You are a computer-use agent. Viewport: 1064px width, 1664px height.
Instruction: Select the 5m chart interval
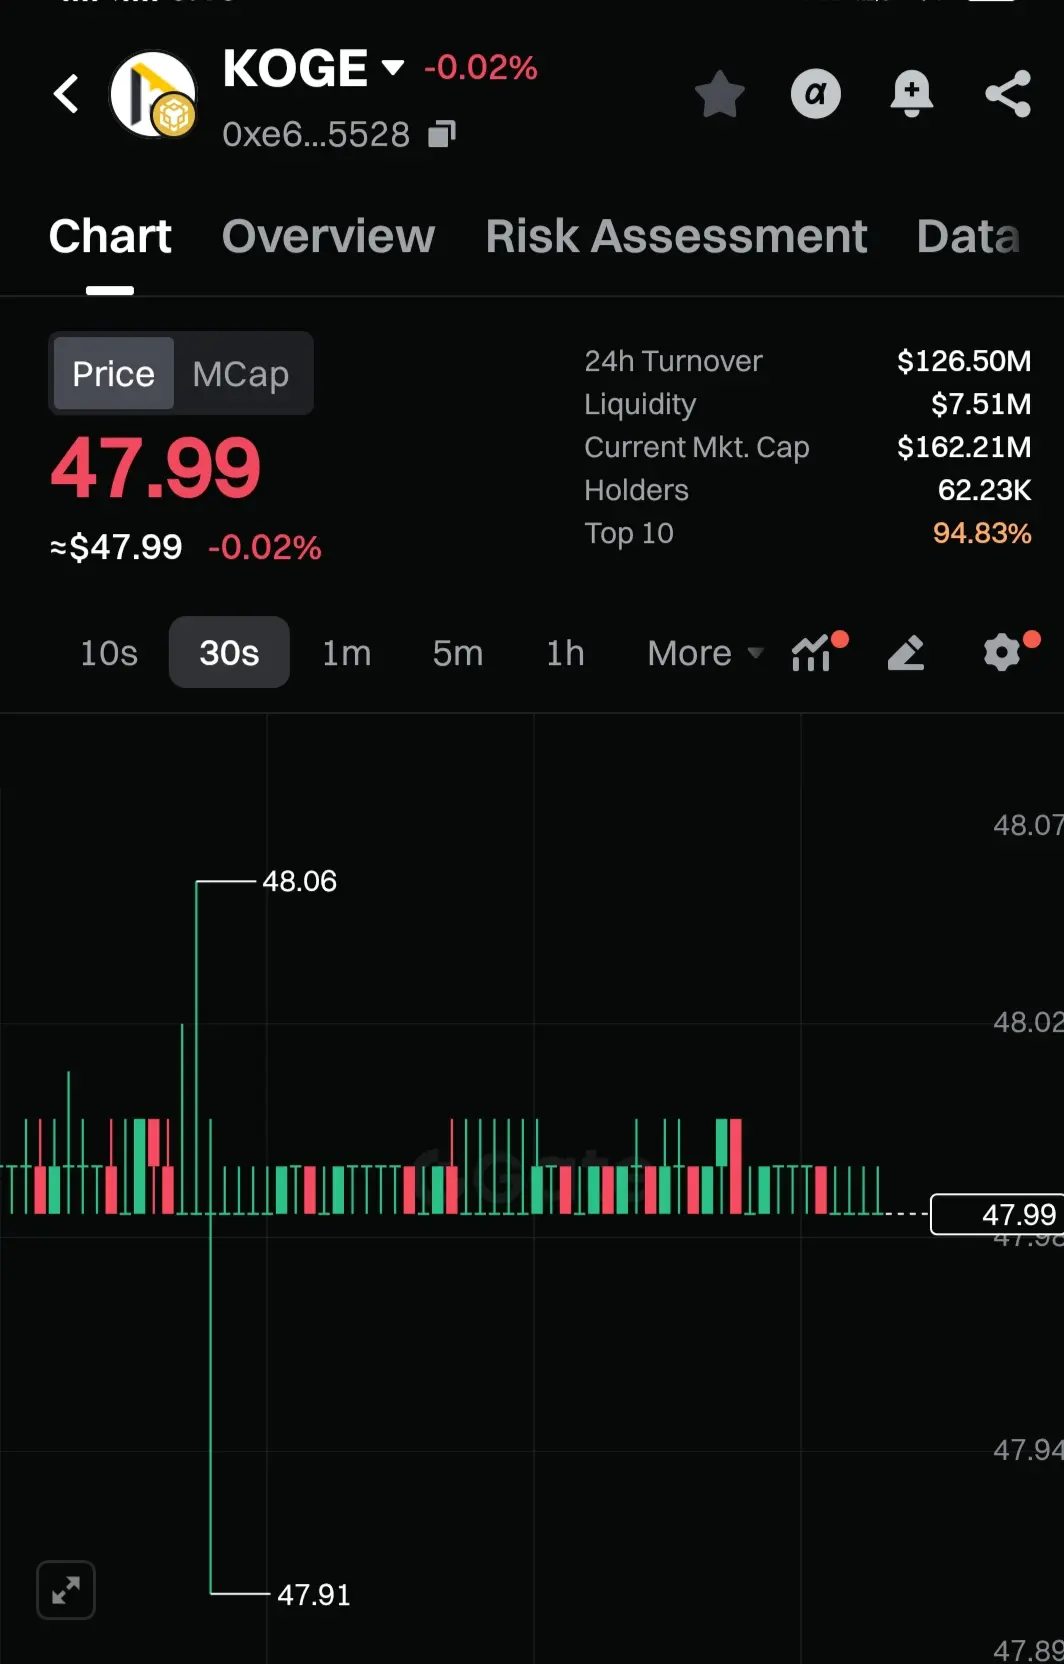point(457,653)
